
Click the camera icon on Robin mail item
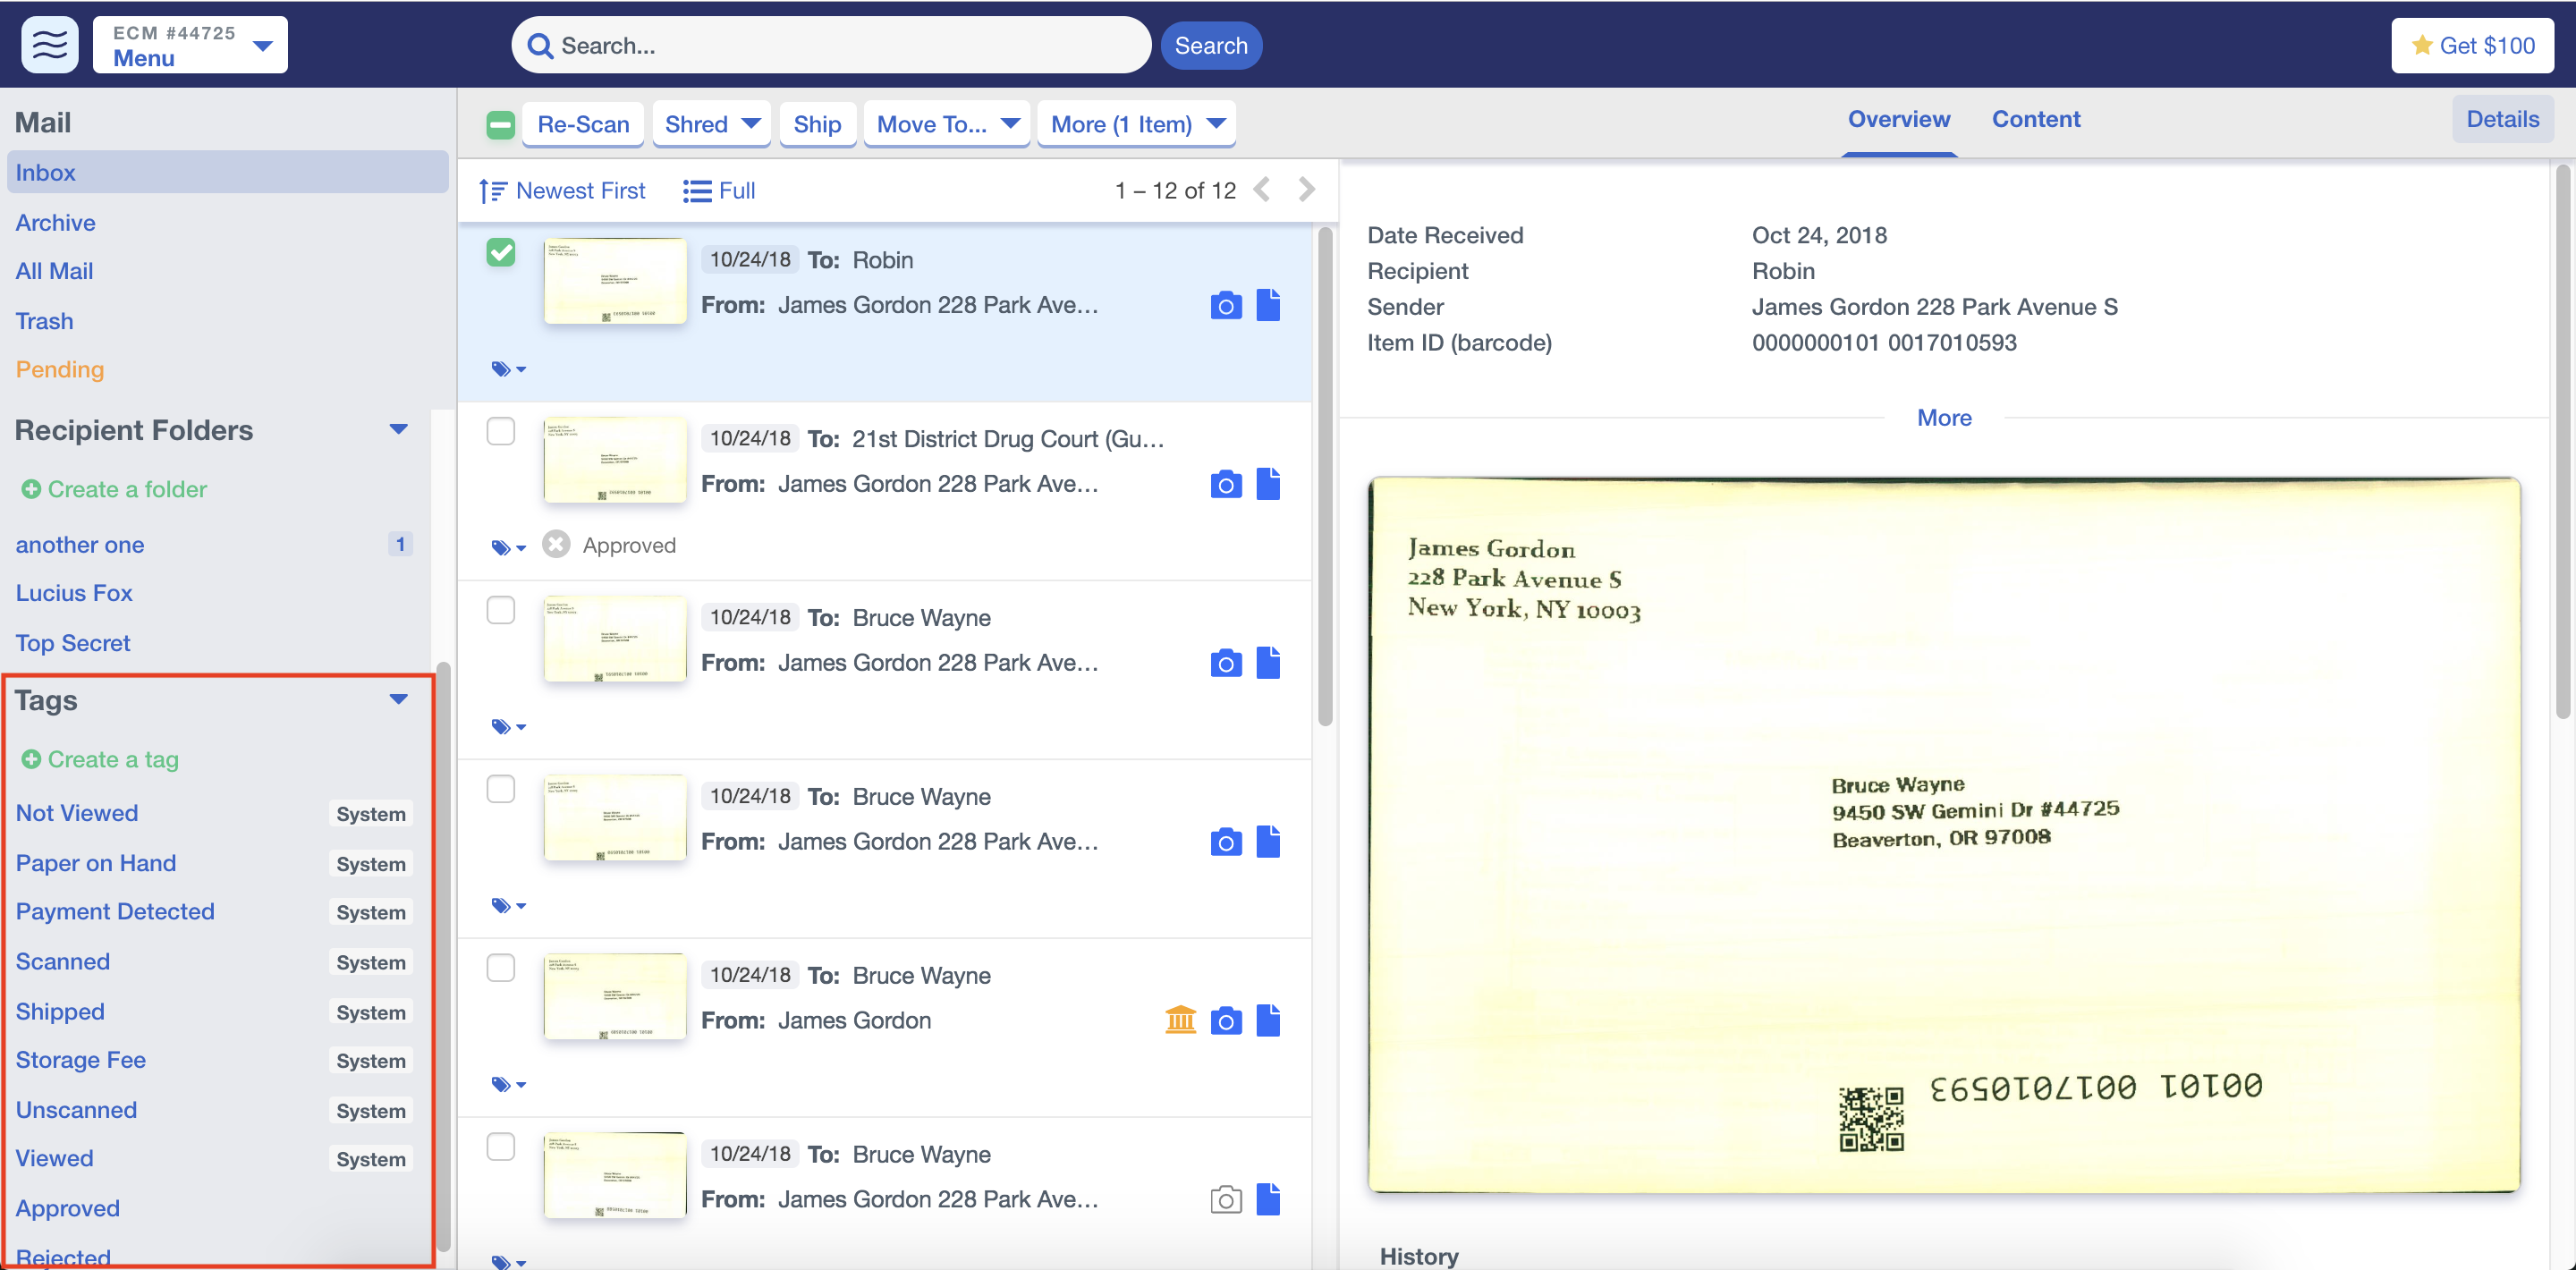coord(1225,305)
